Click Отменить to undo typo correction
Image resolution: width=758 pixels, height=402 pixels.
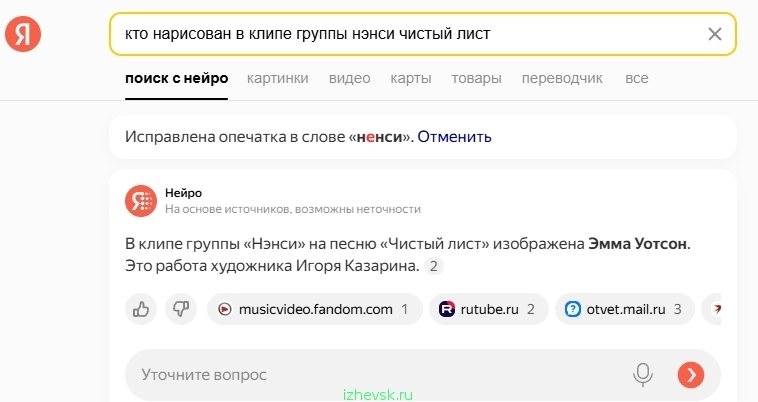454,137
